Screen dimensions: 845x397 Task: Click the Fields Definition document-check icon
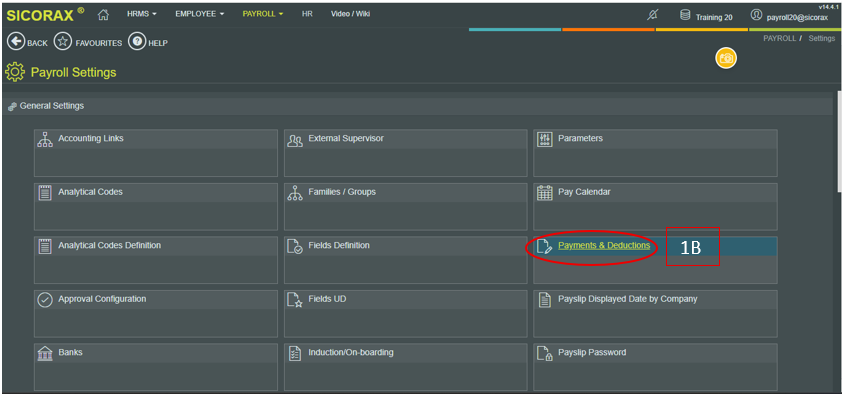click(x=295, y=246)
